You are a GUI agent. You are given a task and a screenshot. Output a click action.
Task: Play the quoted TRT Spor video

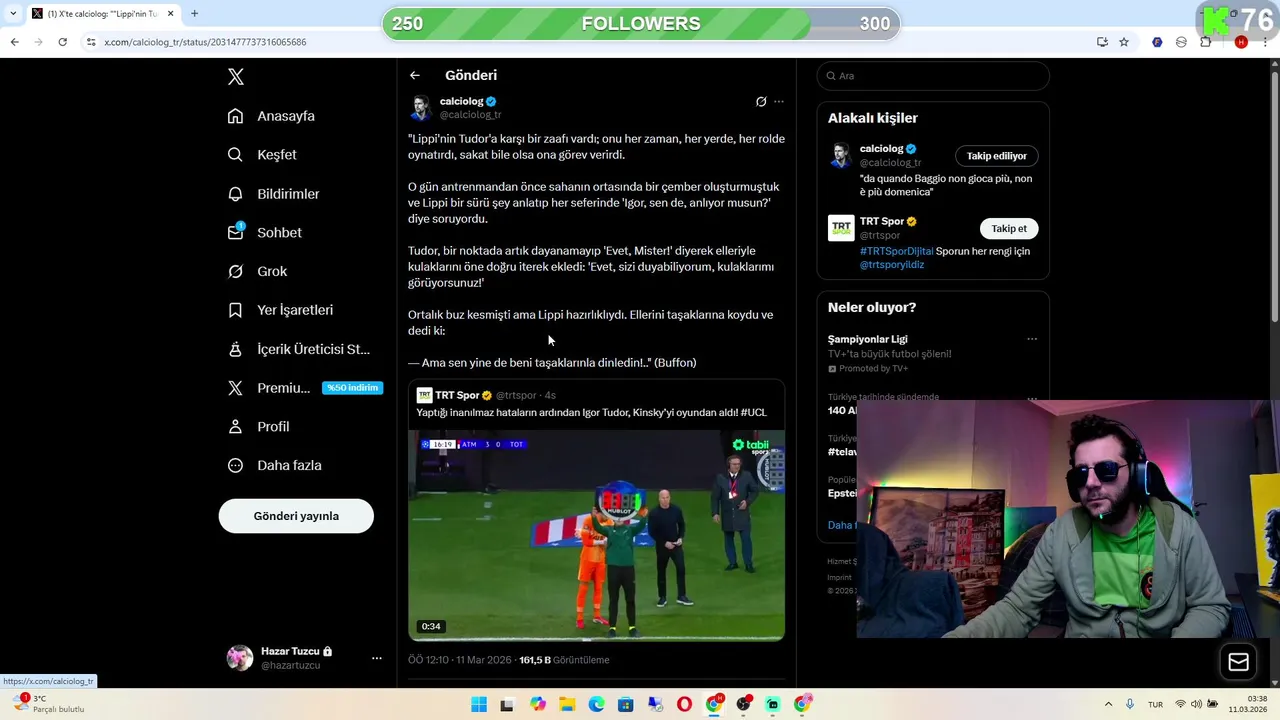(596, 534)
